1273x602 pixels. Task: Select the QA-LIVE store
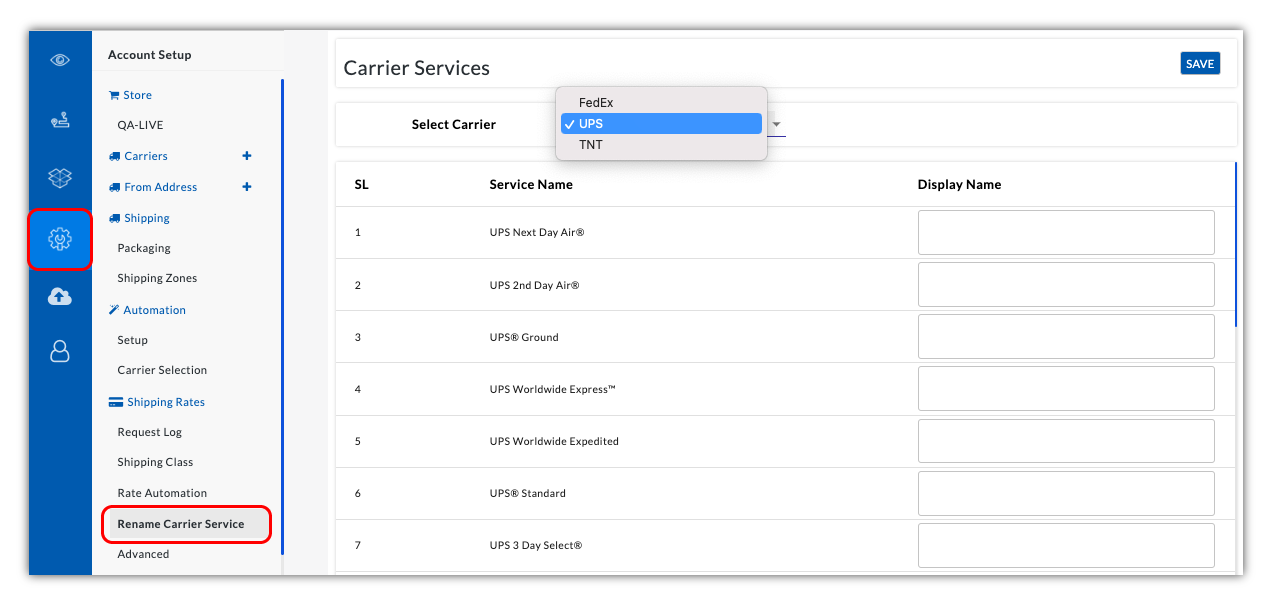coord(140,125)
